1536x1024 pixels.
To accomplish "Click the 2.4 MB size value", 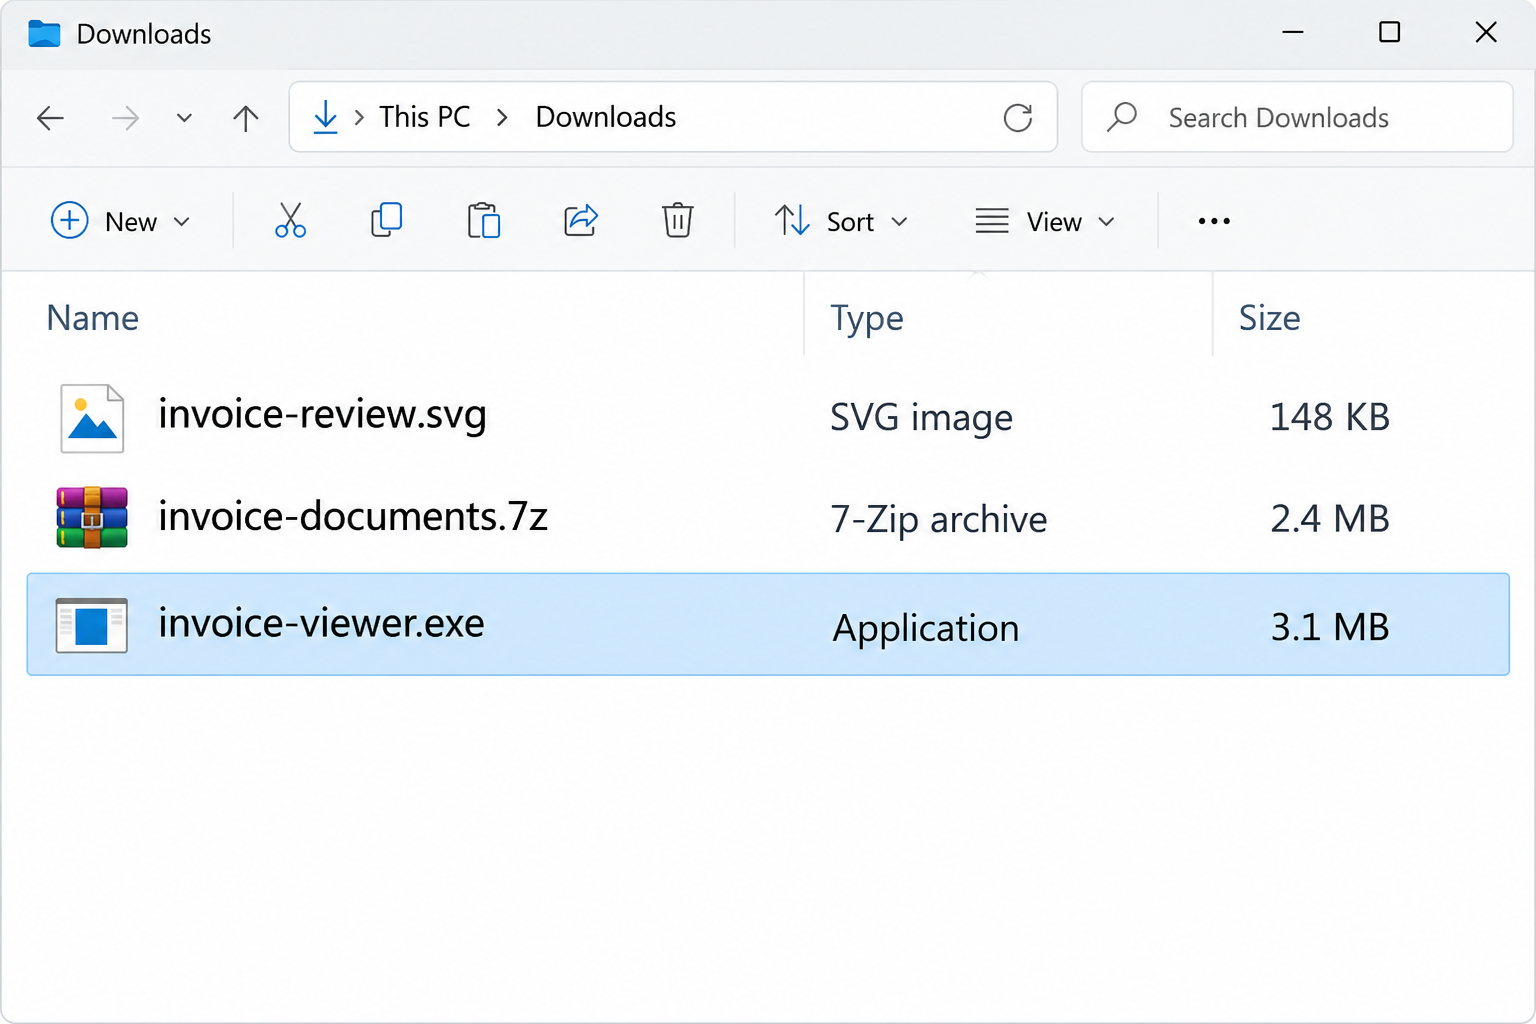I will 1330,519.
